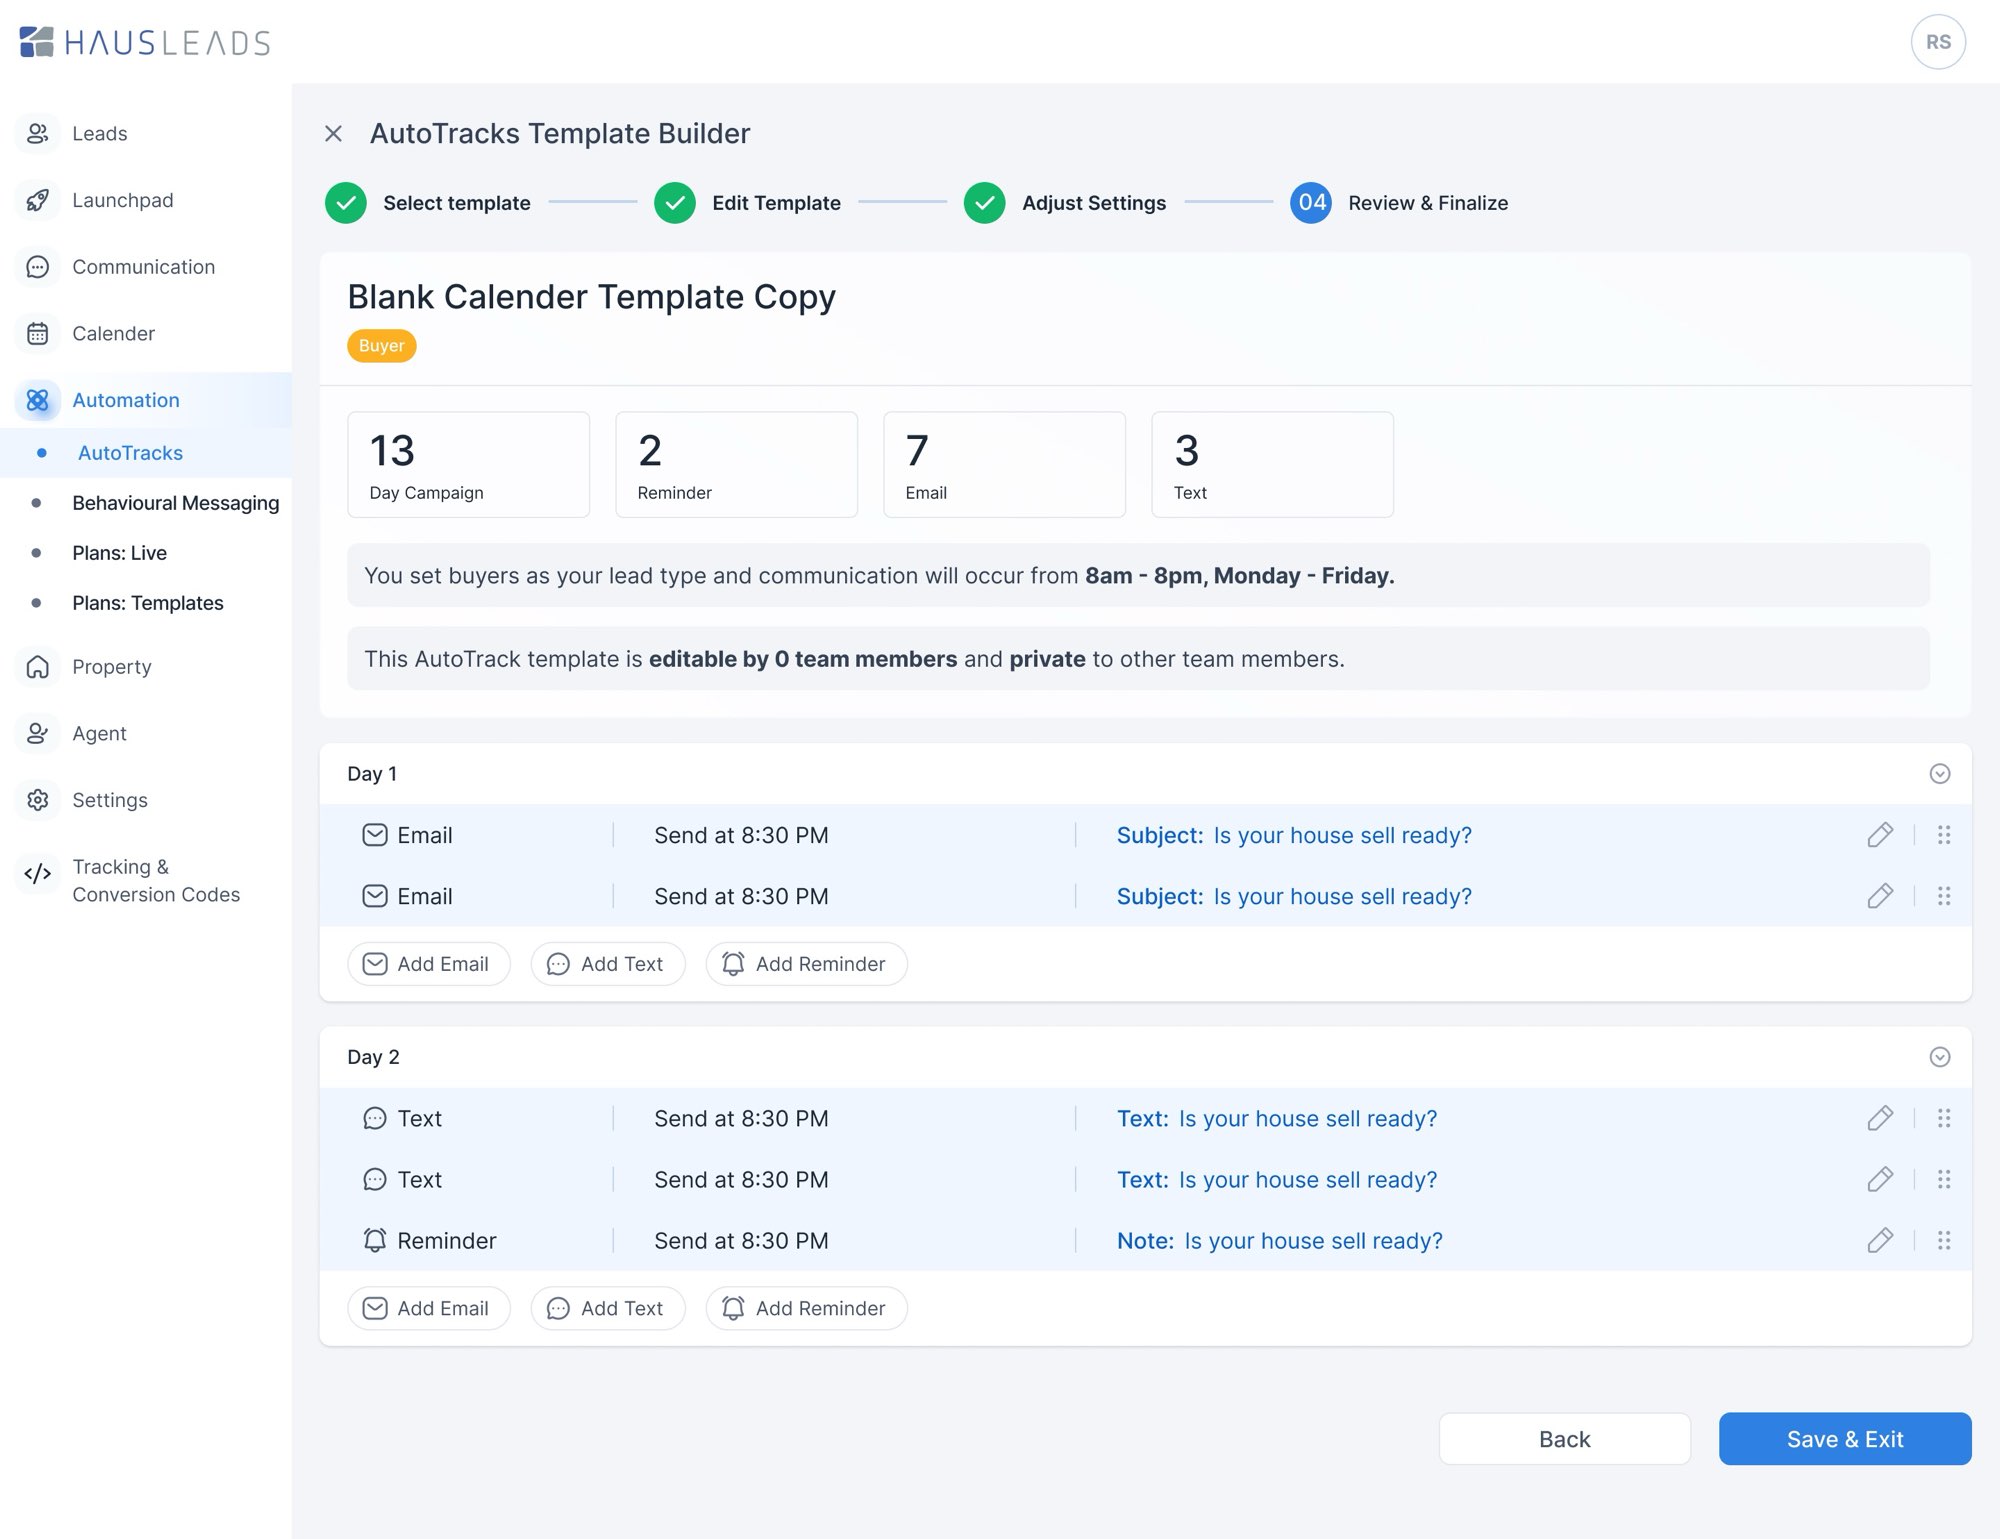
Task: Add Reminder to Day 2
Action: (x=806, y=1308)
